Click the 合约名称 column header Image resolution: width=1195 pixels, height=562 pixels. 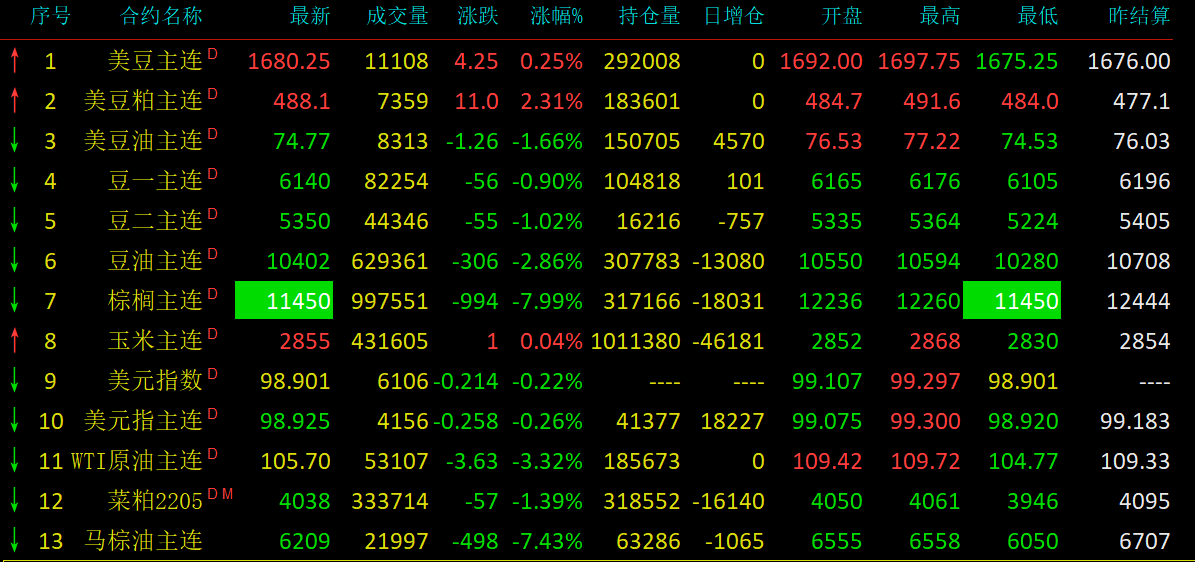pos(161,16)
